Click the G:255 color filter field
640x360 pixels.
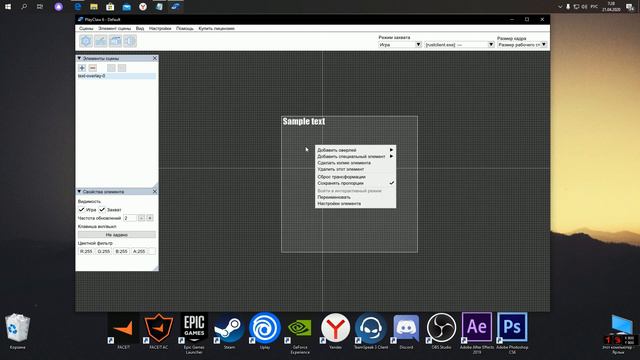coord(104,251)
